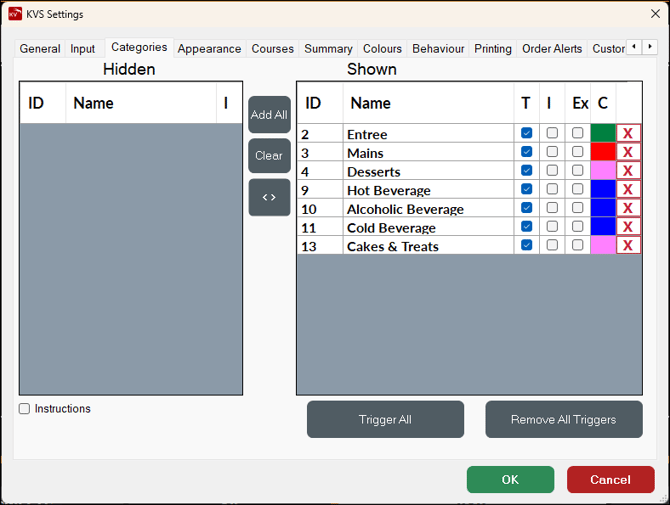This screenshot has height=505, width=670.
Task: Click ID cell 10 in Shown list
Action: pyautogui.click(x=320, y=208)
